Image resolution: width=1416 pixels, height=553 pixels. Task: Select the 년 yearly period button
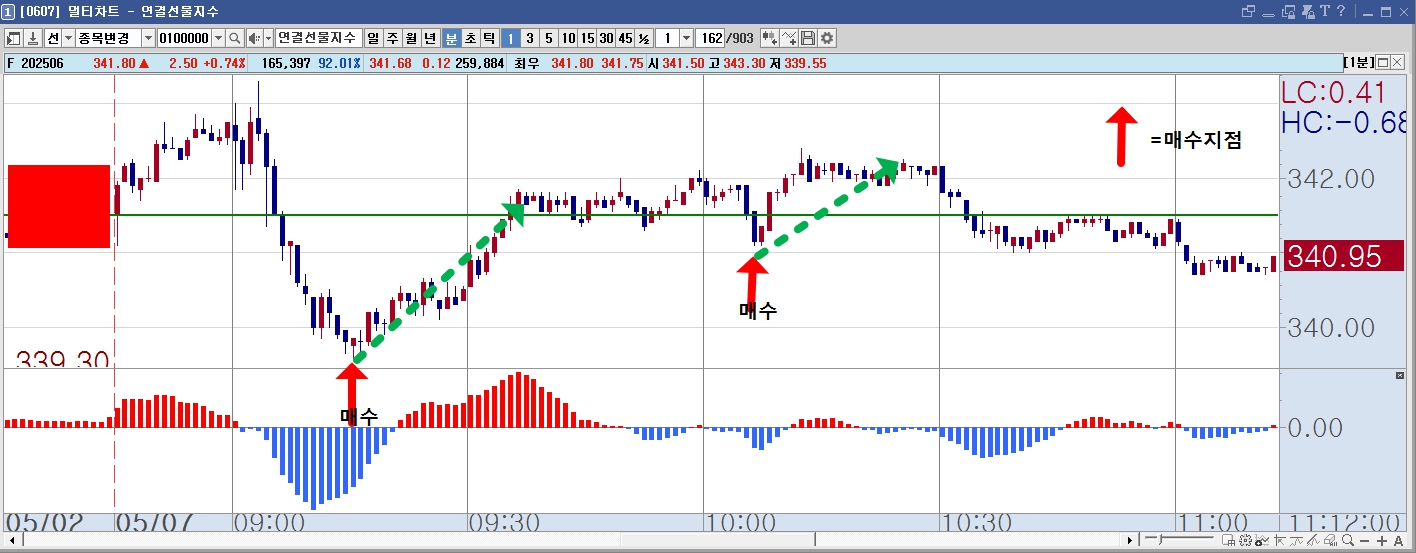tap(430, 38)
